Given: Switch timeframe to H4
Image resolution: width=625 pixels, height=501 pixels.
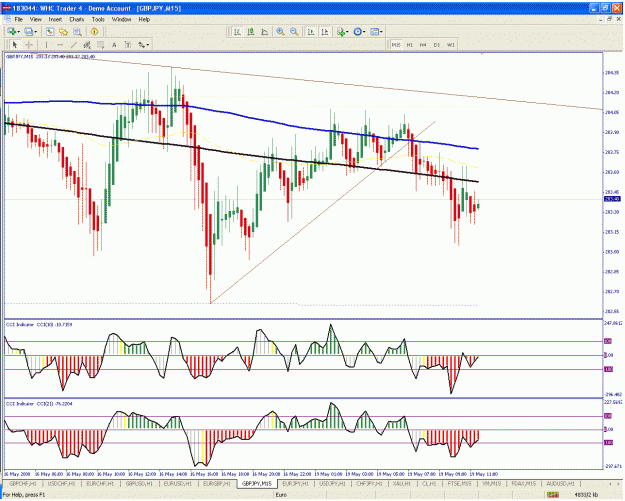Looking at the screenshot, I should pyautogui.click(x=423, y=45).
